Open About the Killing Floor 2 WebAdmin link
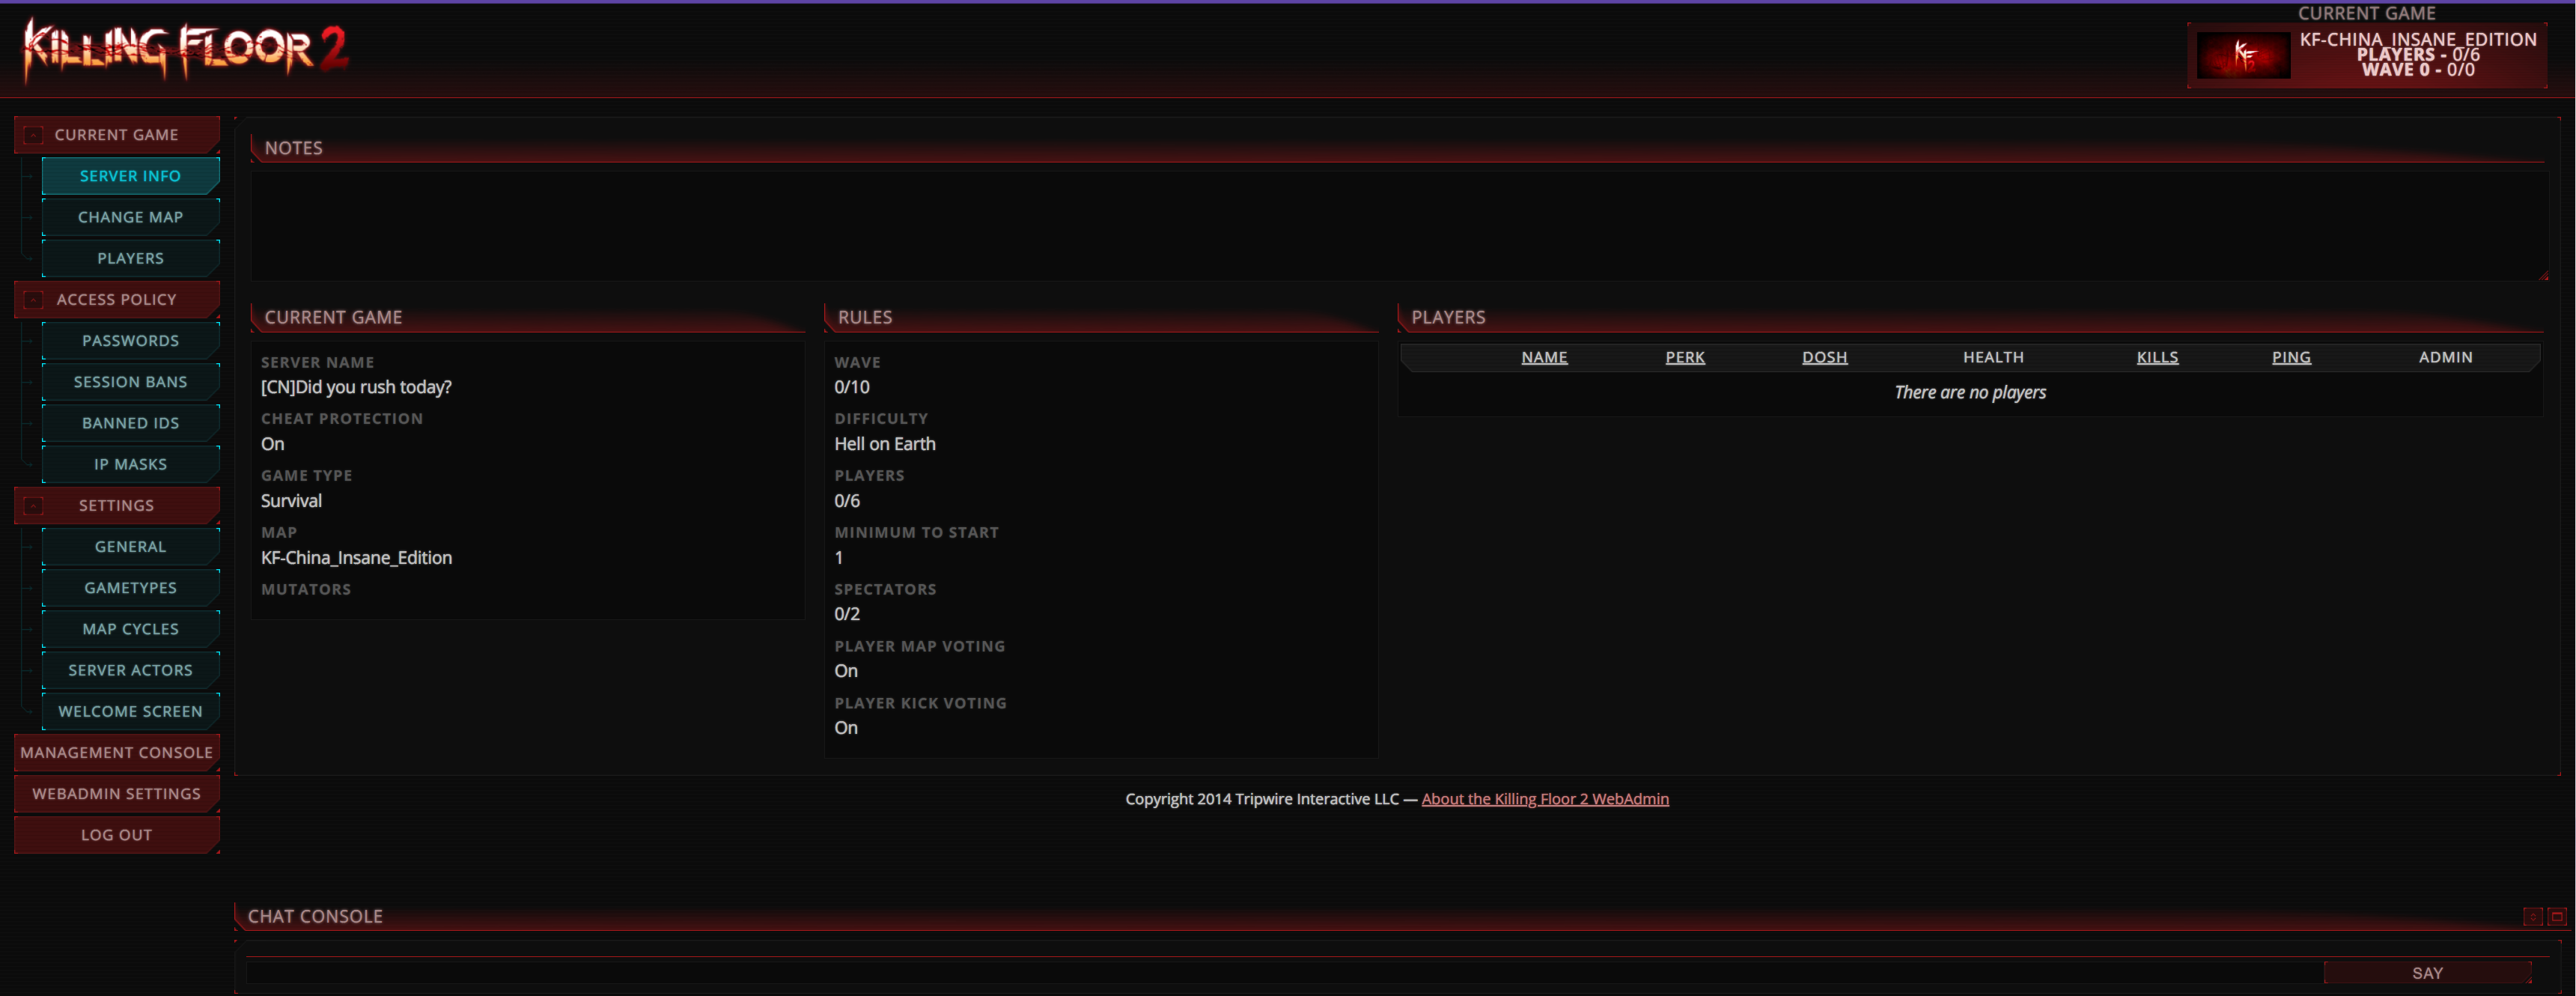This screenshot has height=996, width=2576. [1544, 799]
